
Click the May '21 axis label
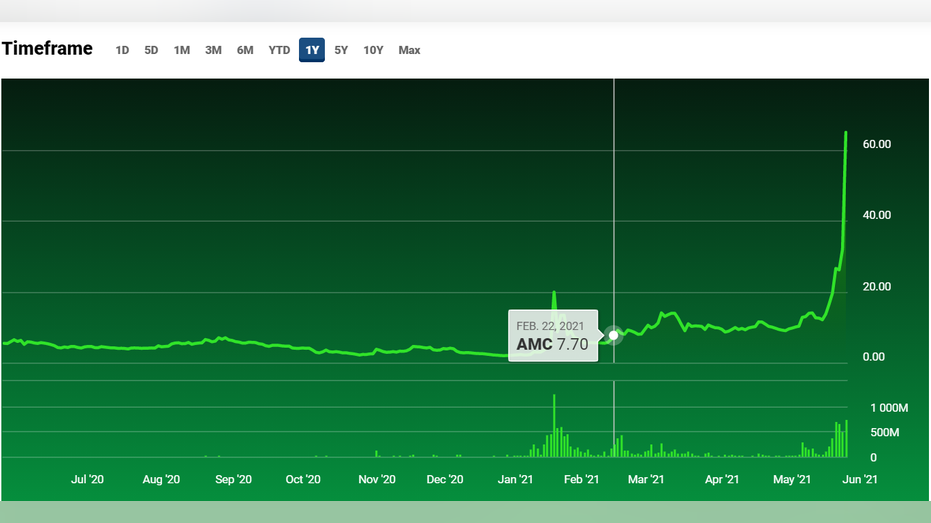click(791, 479)
